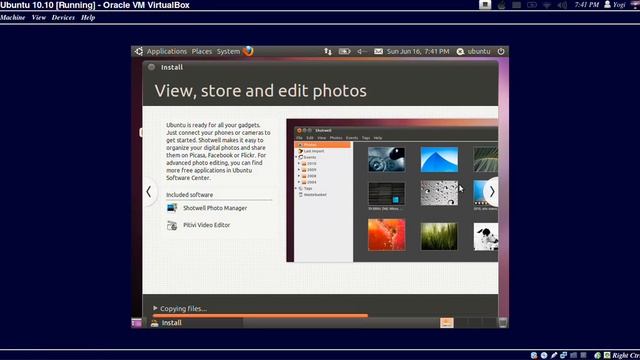The image size is (640, 360).
Task: Open the Yogi user menu
Action: (615, 5)
